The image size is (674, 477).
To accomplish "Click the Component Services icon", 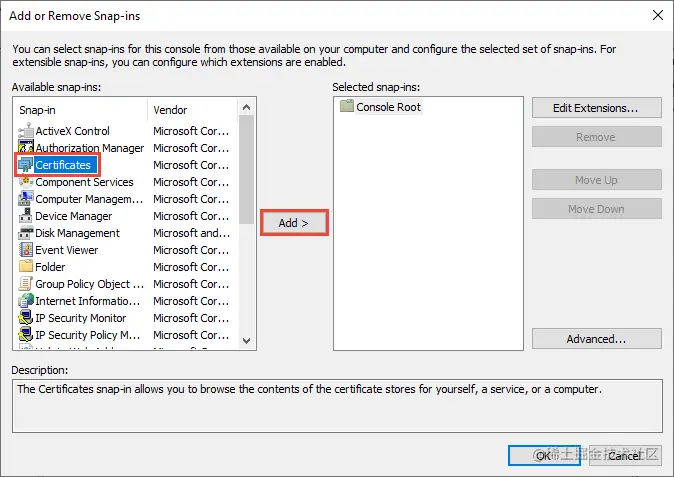I will tap(26, 182).
